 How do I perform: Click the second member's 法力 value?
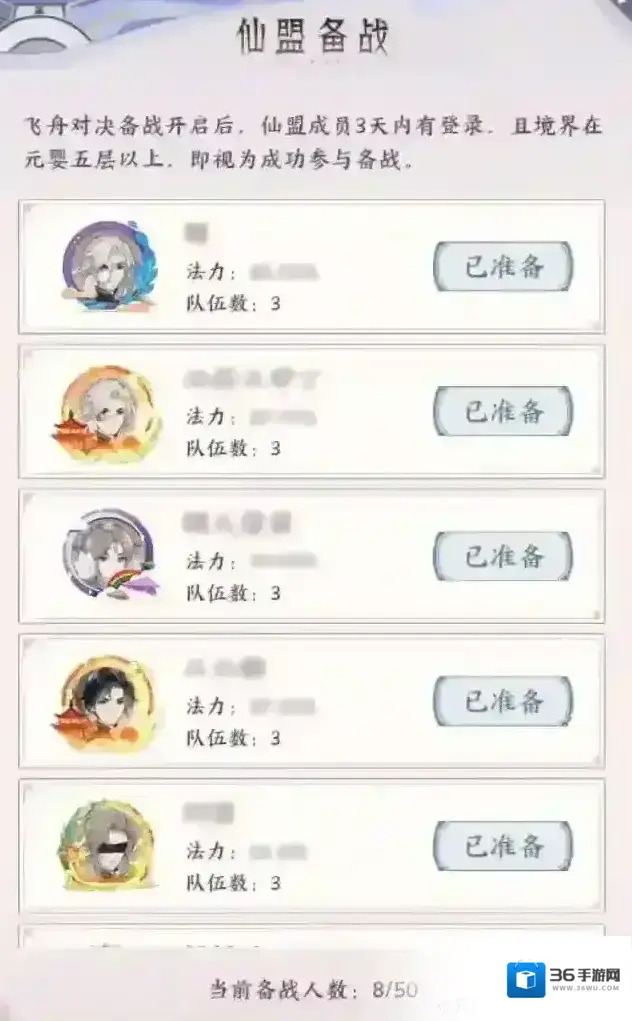pos(284,417)
